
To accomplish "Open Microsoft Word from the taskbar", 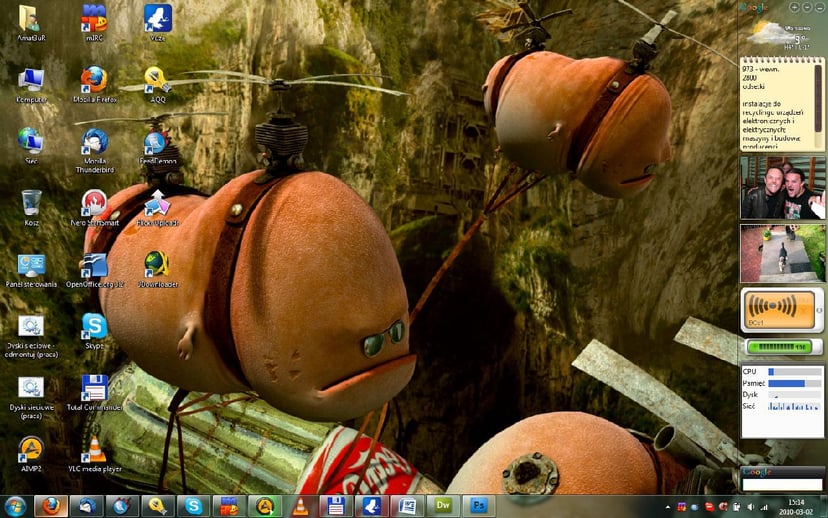I will [407, 506].
